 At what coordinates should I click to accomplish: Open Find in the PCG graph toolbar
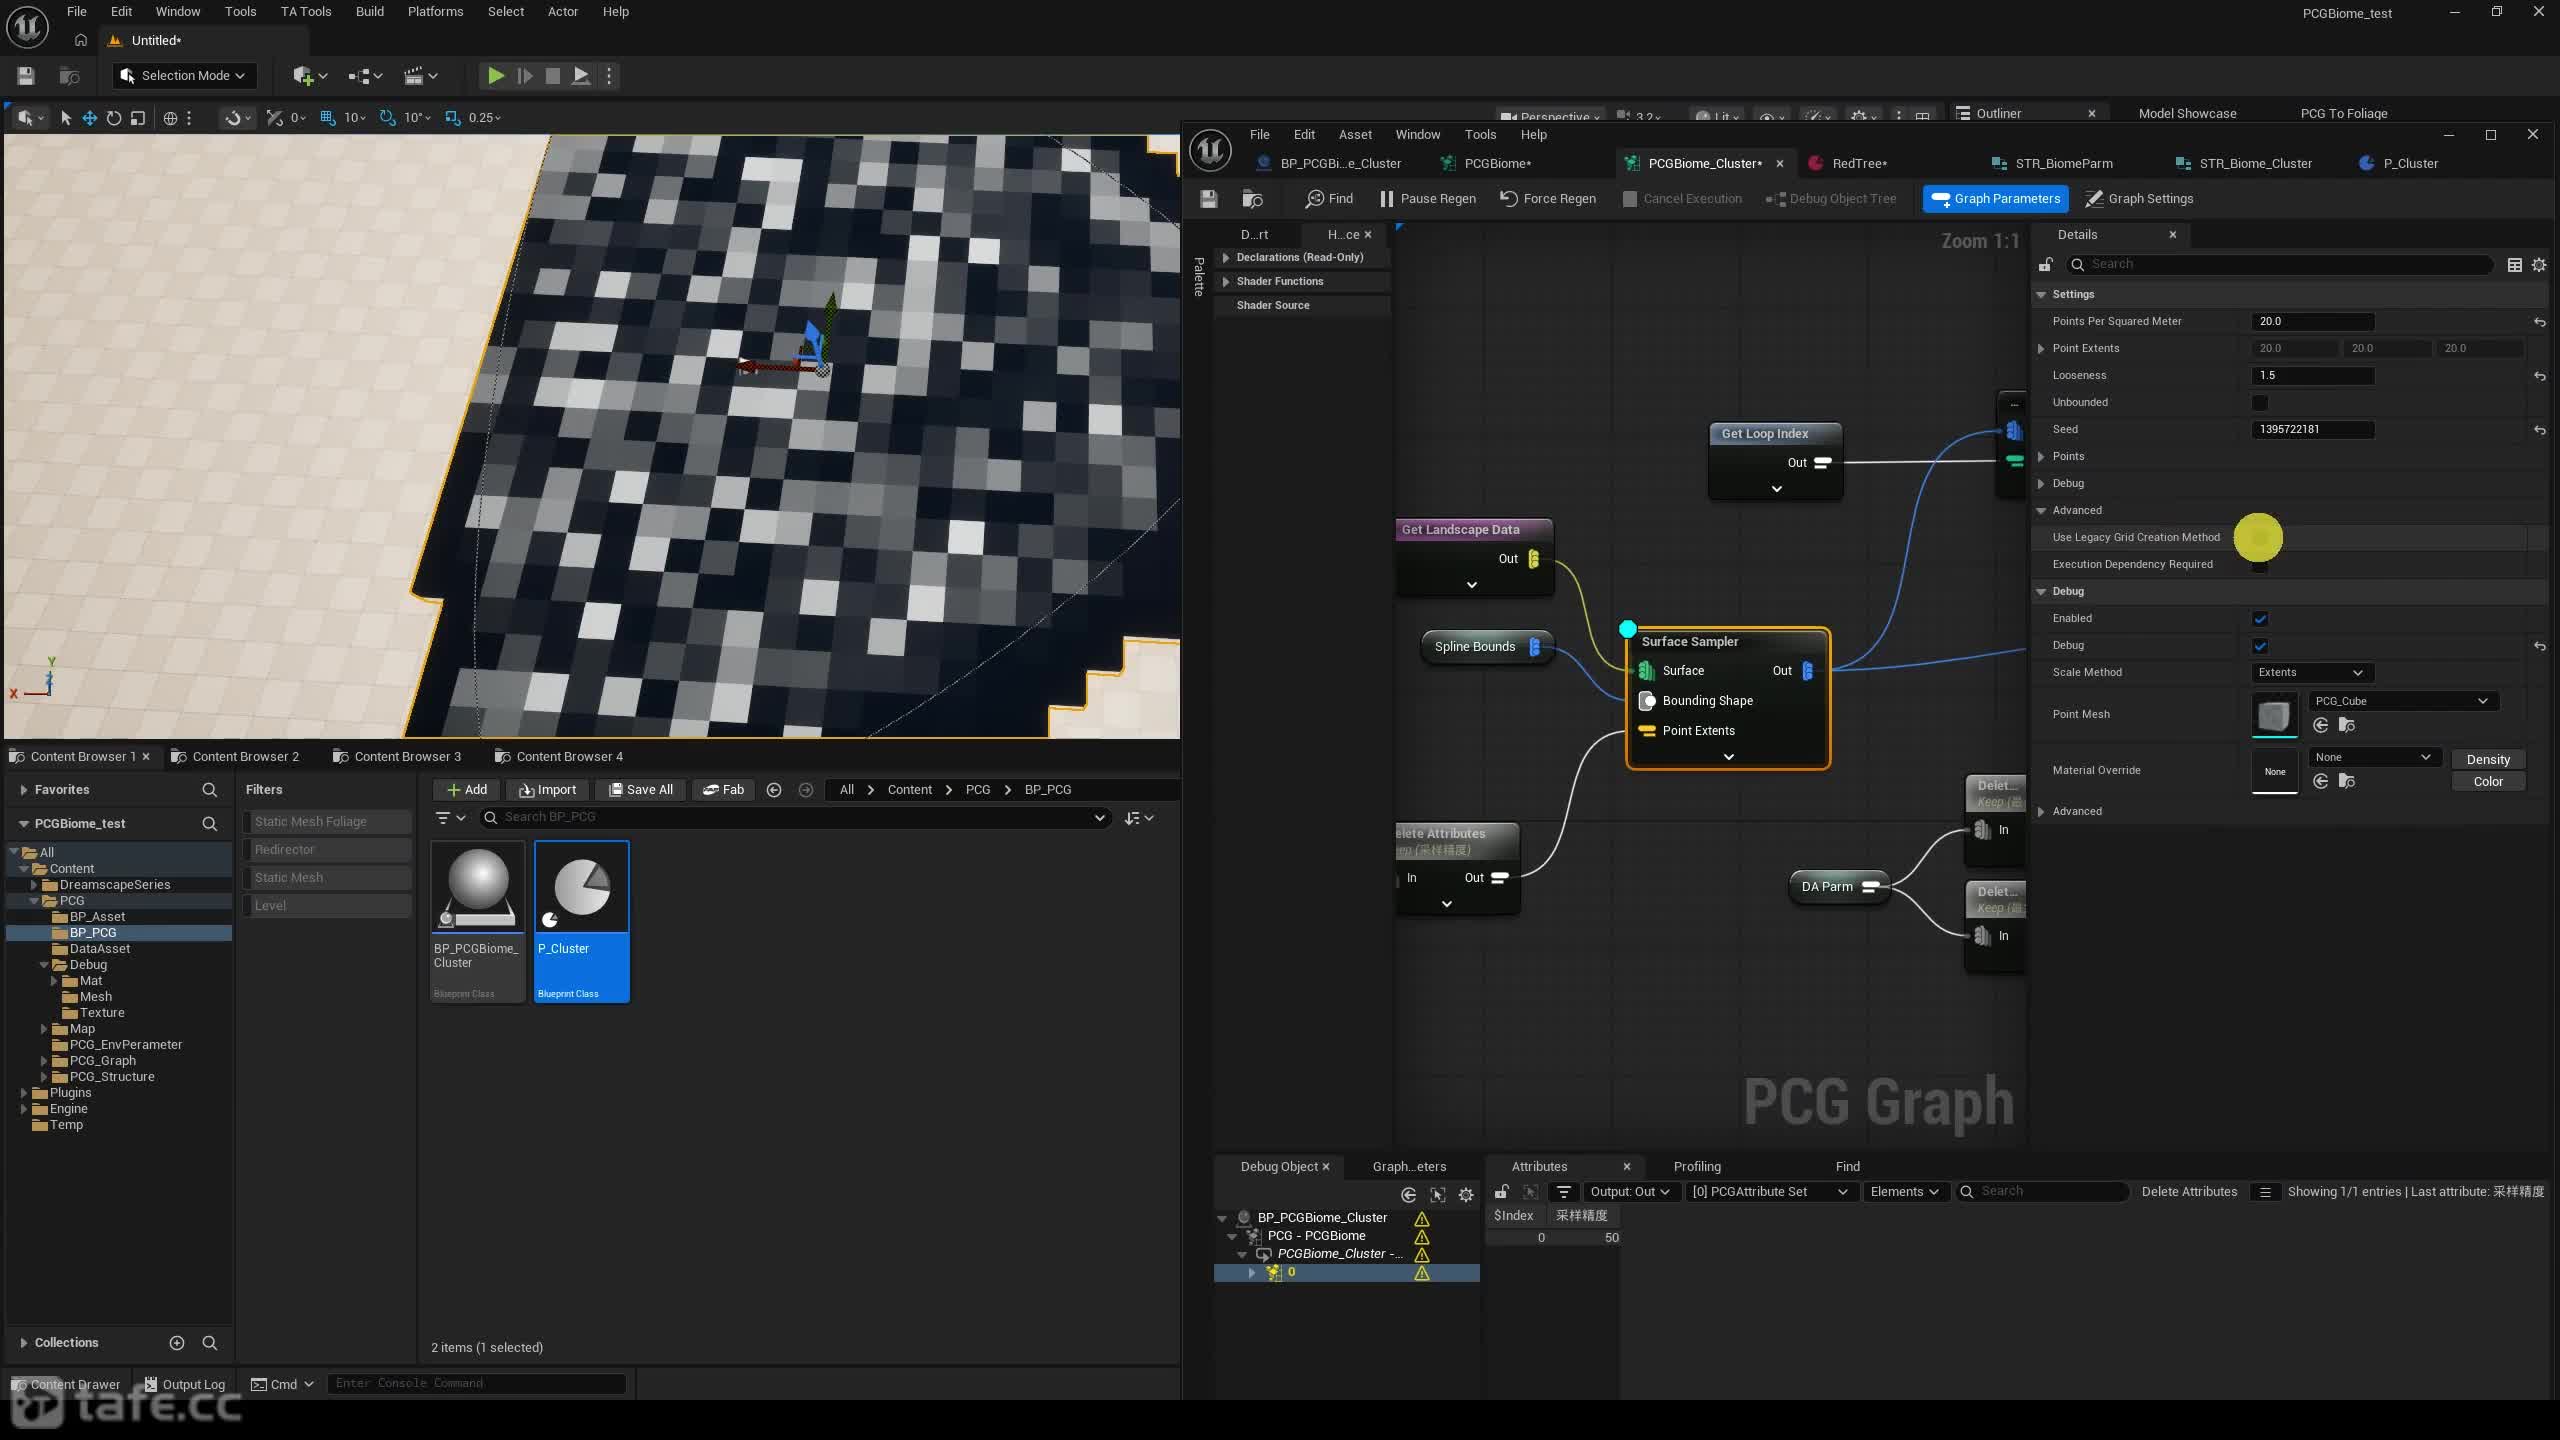pos(1329,198)
